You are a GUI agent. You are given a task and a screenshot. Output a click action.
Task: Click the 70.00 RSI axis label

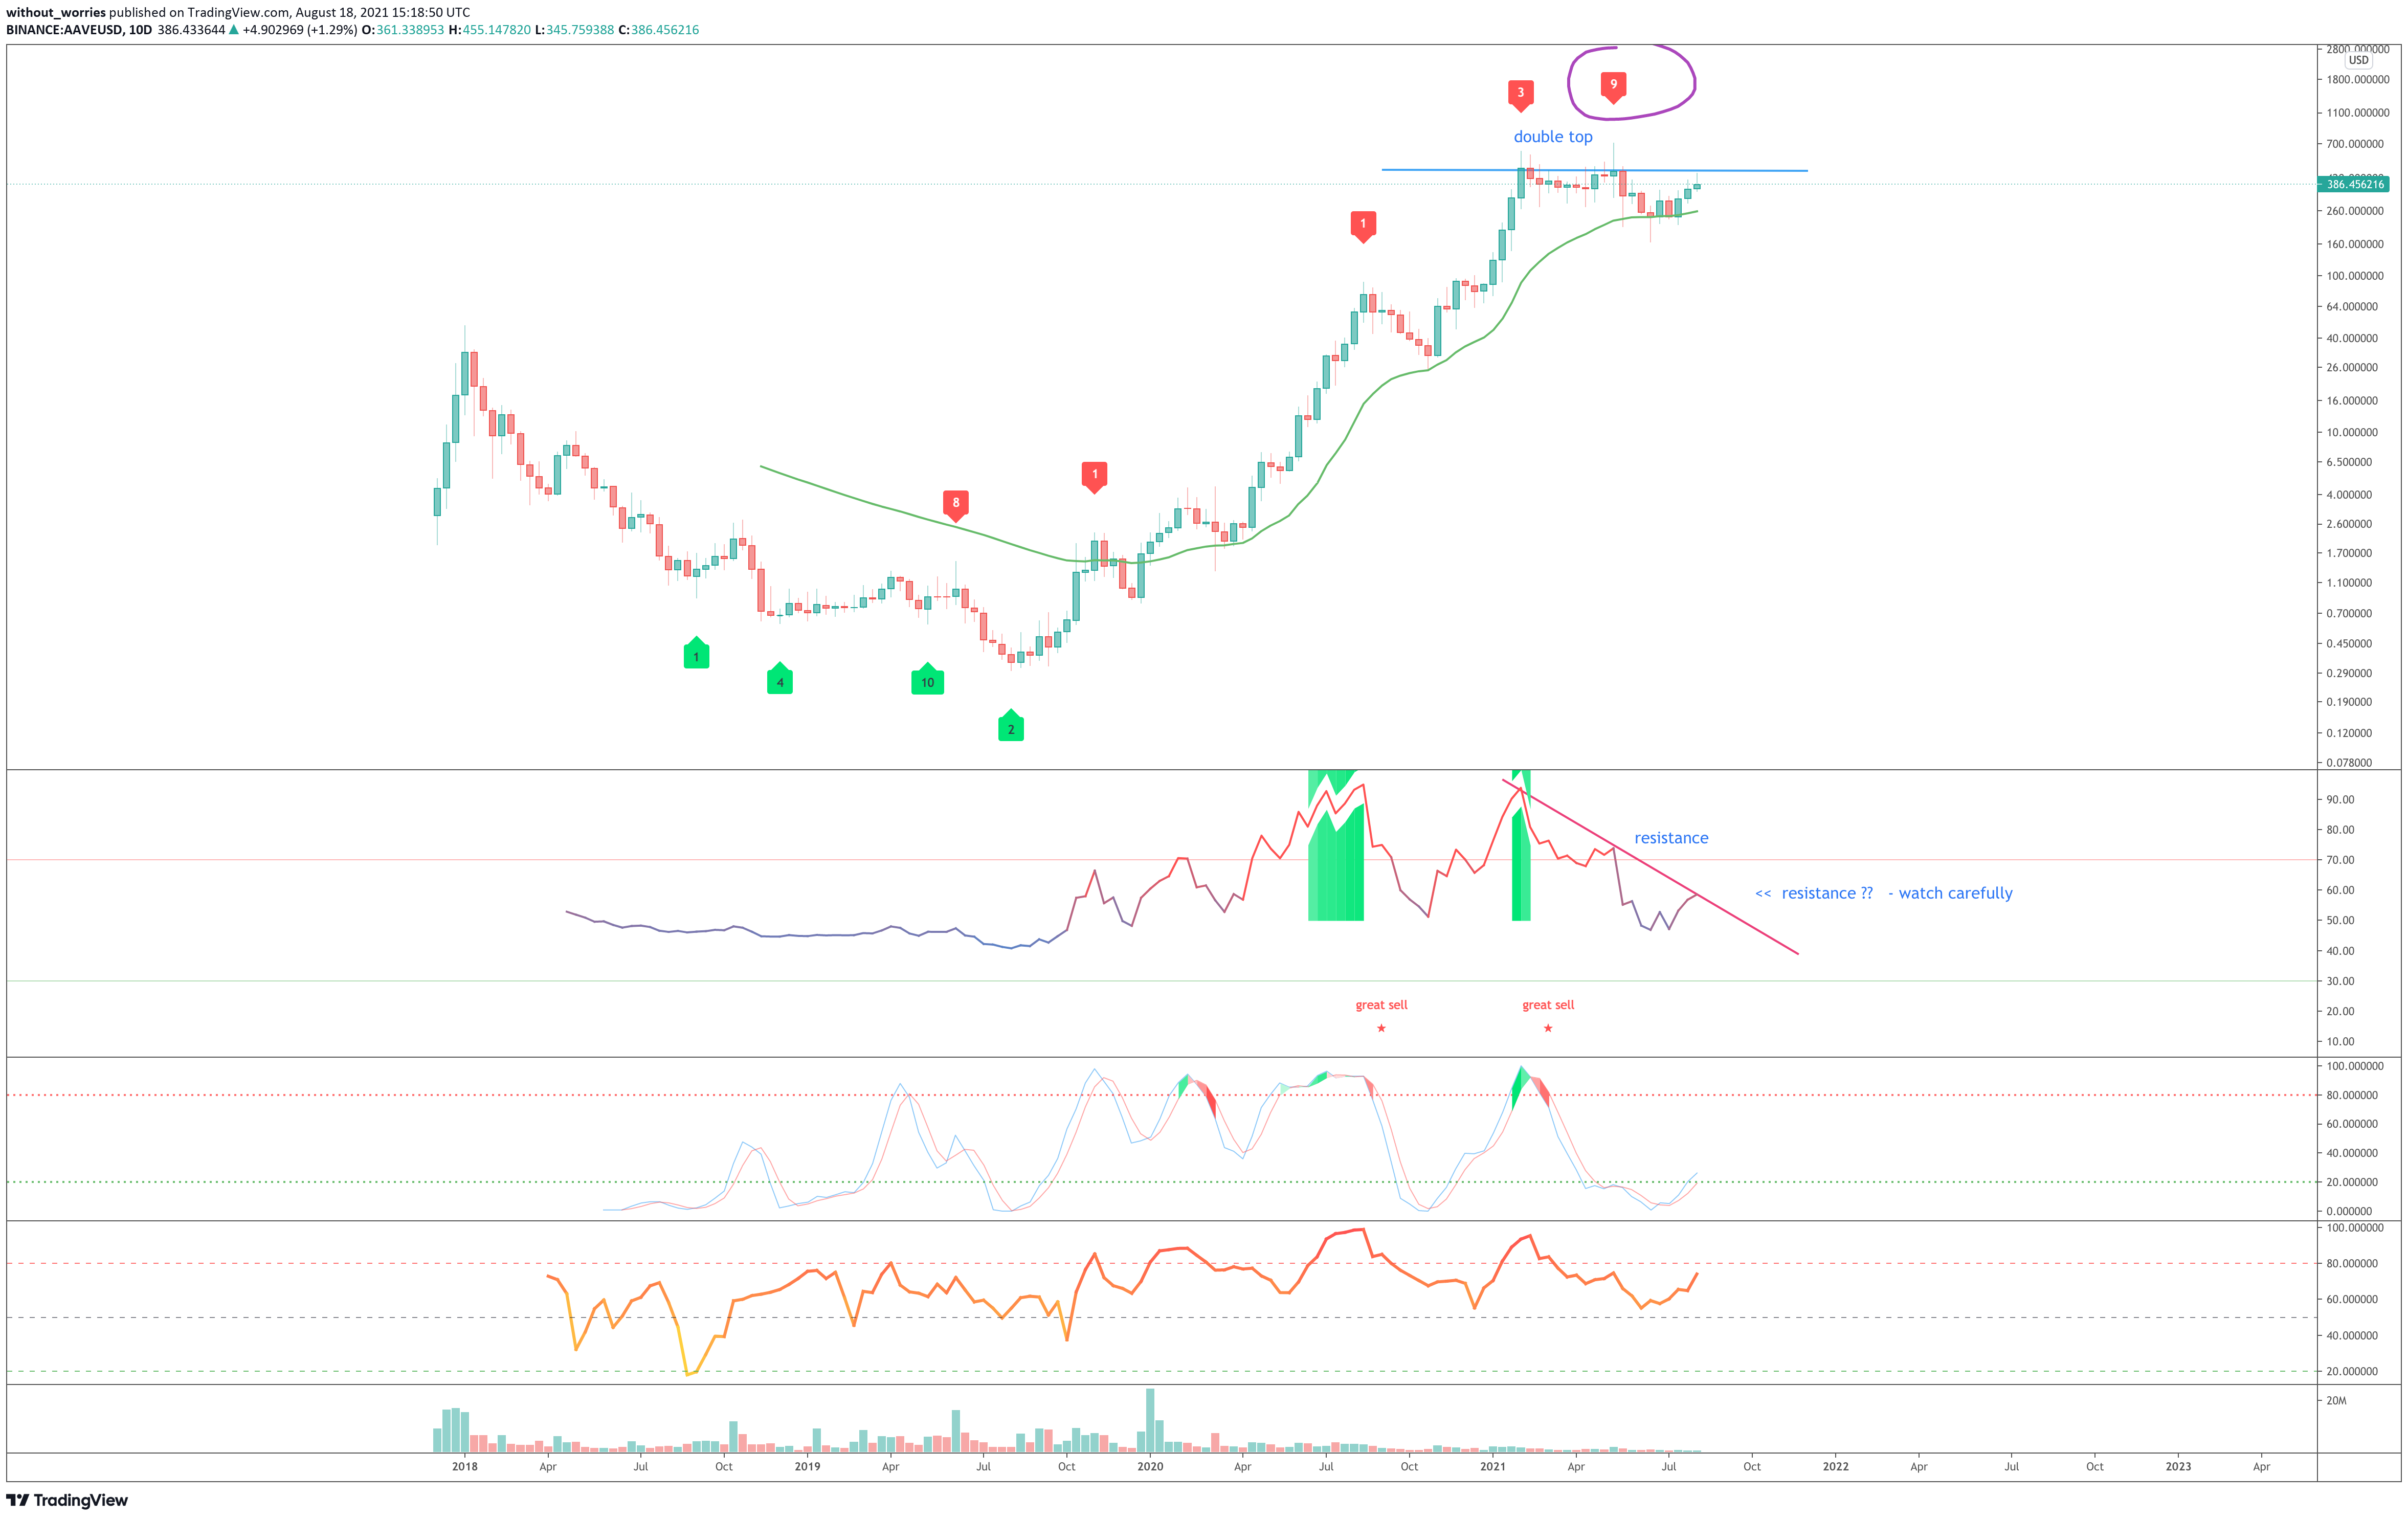click(2340, 860)
